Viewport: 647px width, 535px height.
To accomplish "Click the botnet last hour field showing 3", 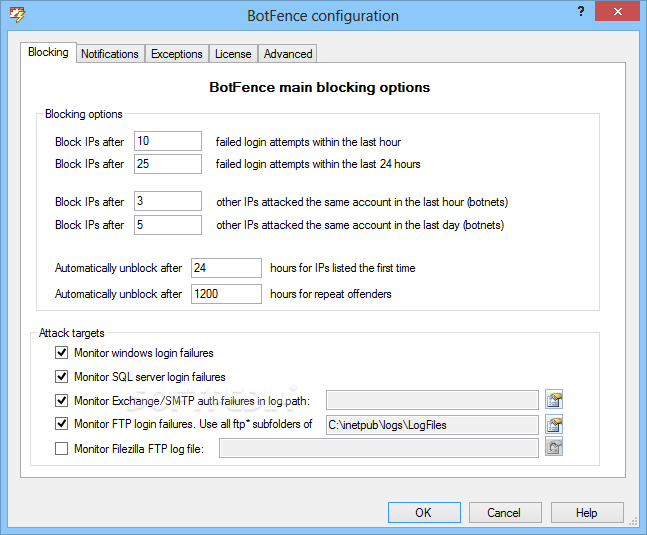I will pos(168,201).
